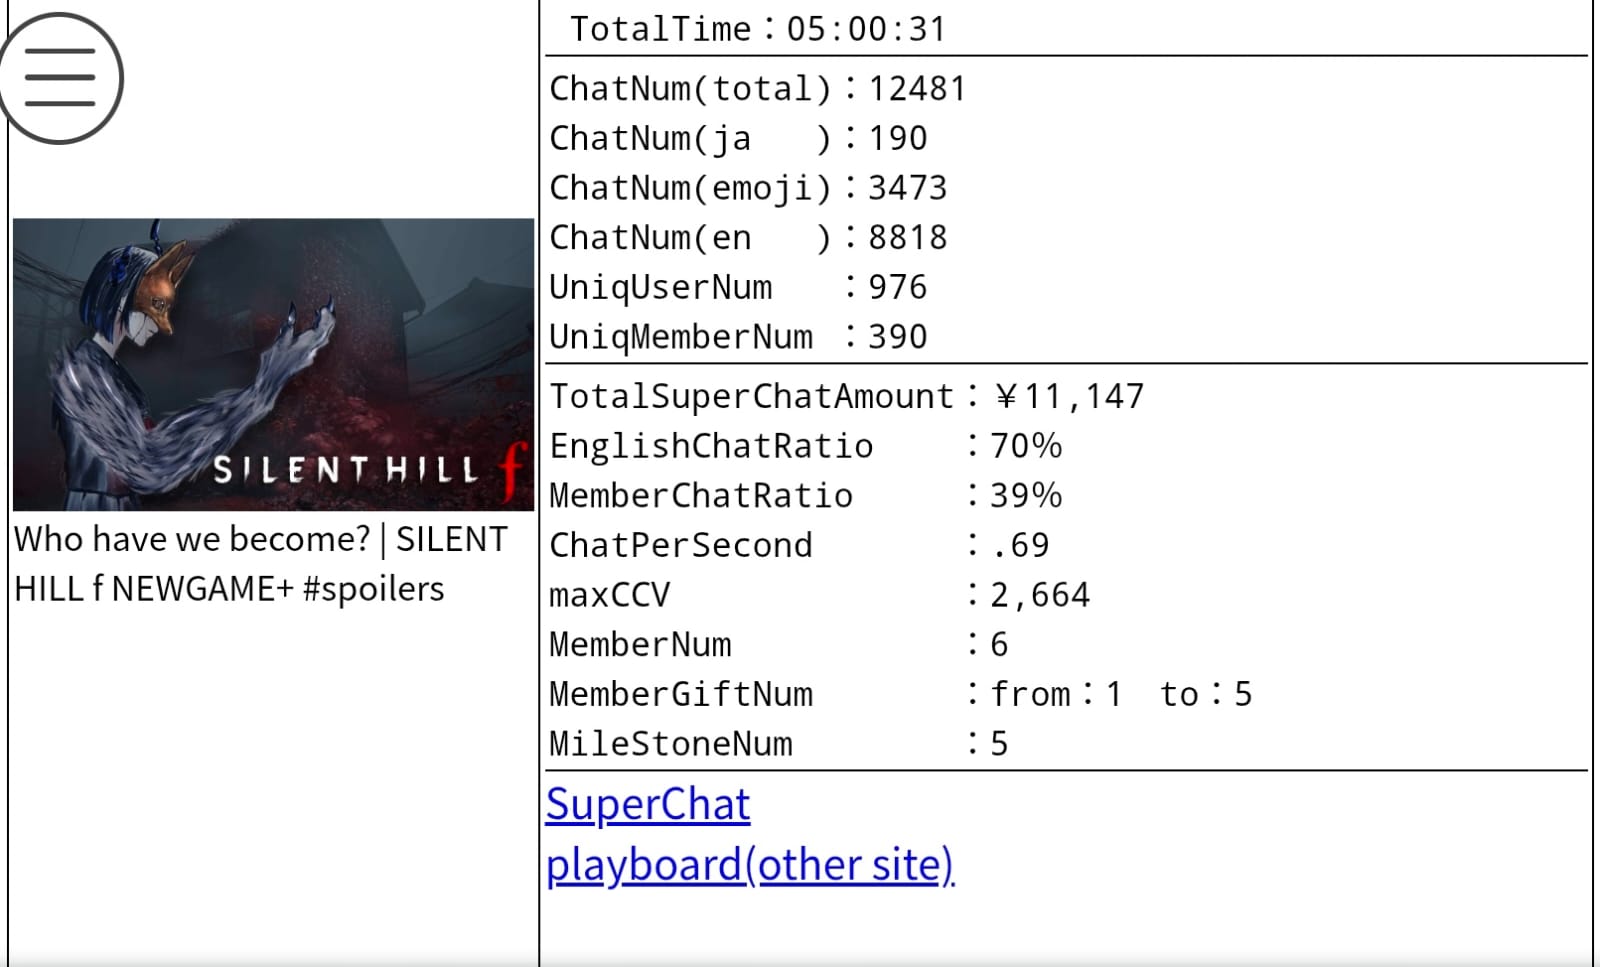Click the UniqUserNum label
The width and height of the screenshot is (1600, 967).
[661, 287]
